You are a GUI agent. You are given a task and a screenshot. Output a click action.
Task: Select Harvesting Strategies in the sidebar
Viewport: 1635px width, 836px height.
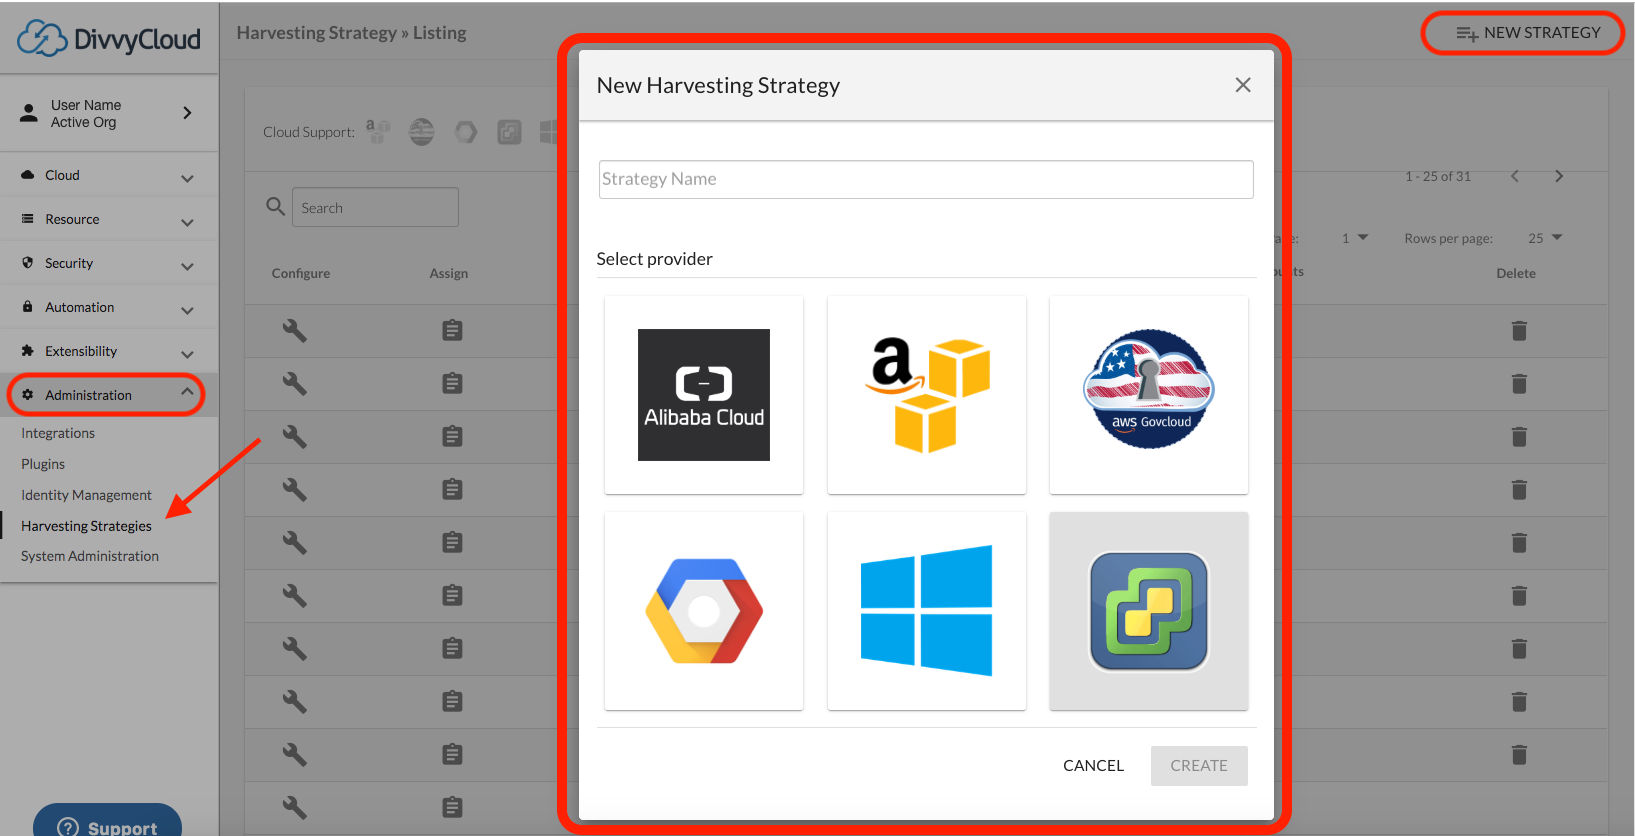pos(86,526)
